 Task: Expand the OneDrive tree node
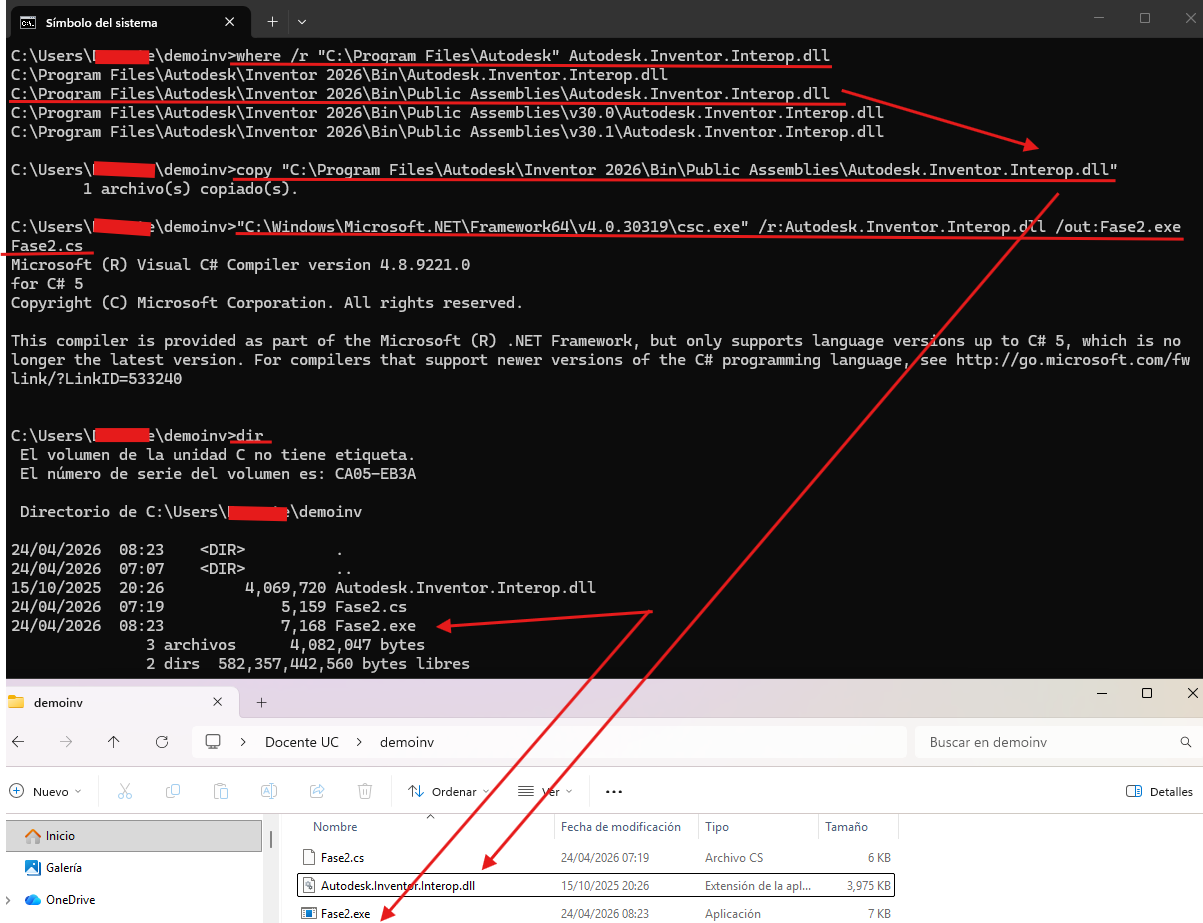[10, 900]
